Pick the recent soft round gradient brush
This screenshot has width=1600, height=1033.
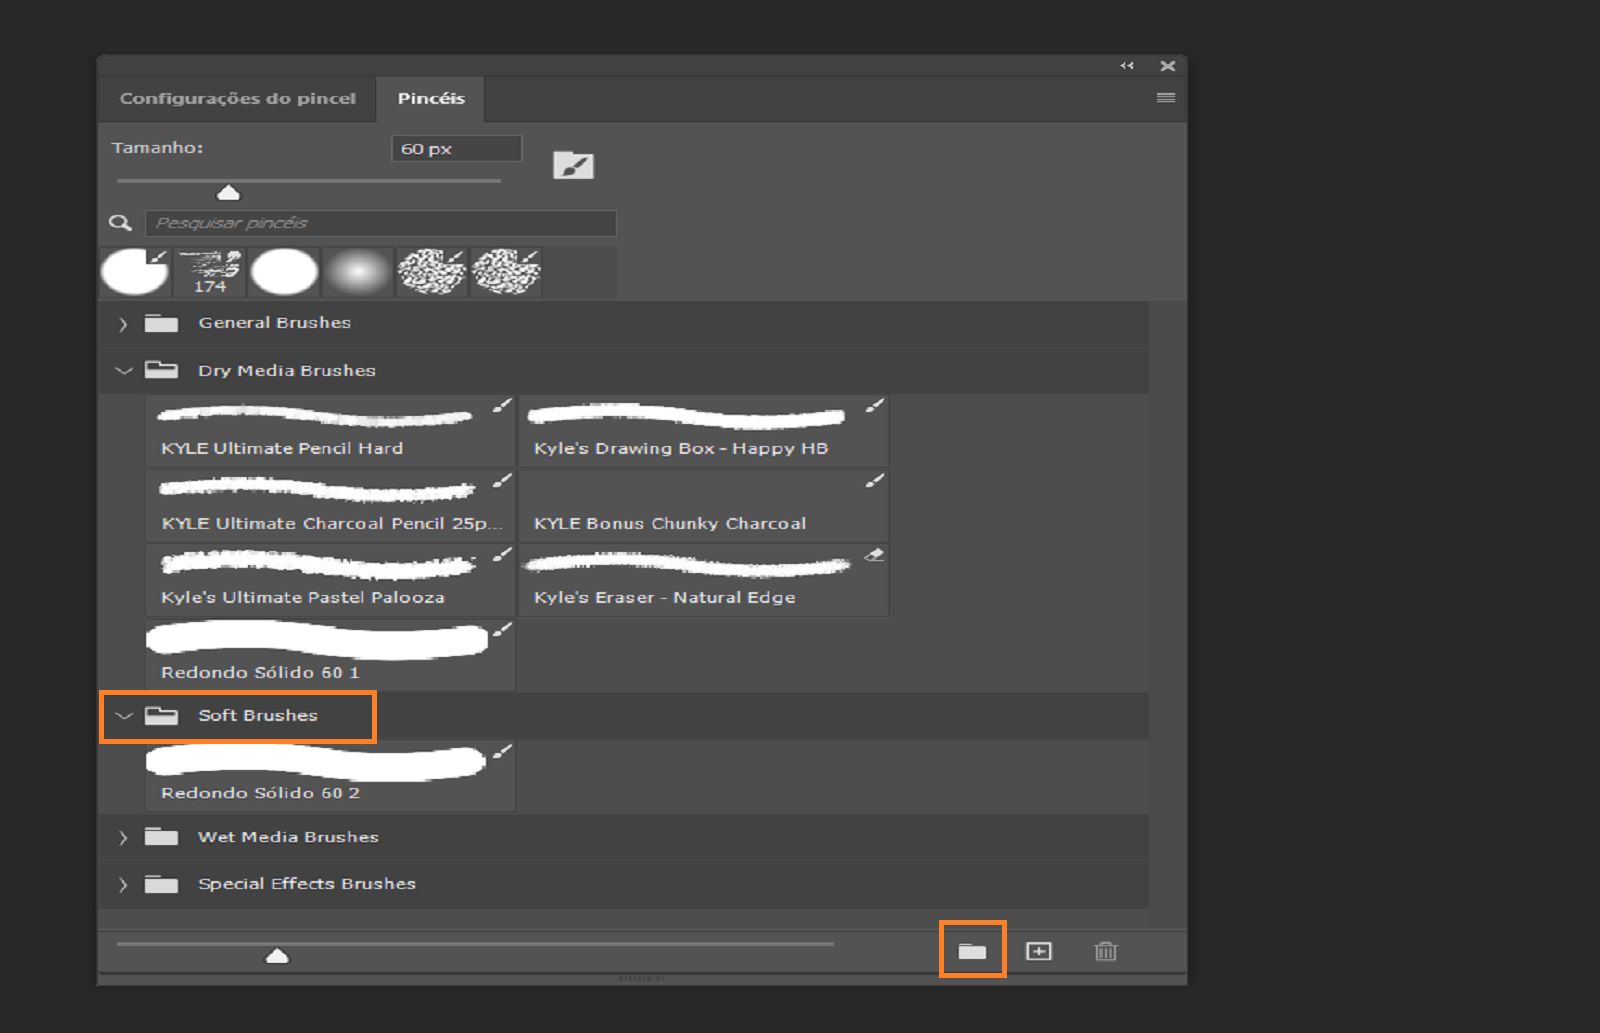click(358, 272)
